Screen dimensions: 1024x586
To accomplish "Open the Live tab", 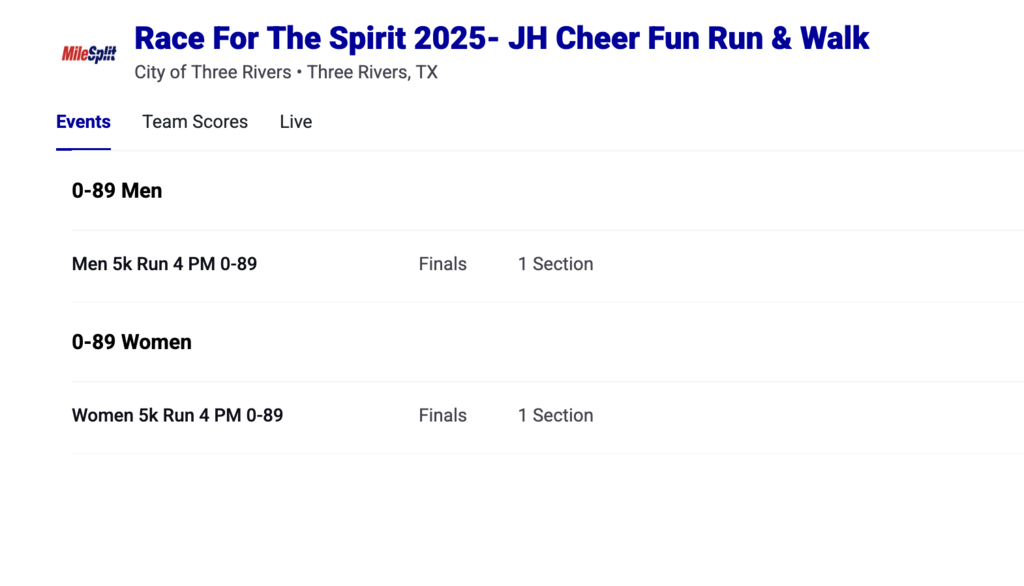I will (x=296, y=122).
